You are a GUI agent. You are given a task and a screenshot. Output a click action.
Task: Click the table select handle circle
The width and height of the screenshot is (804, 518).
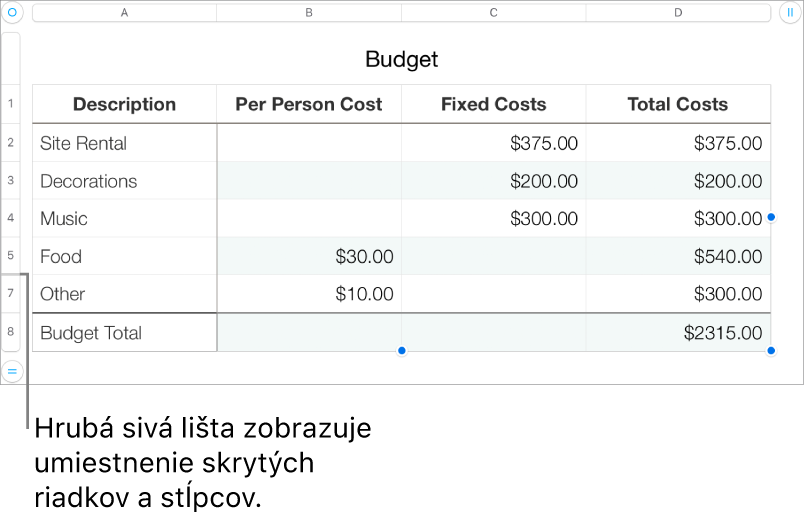click(x=12, y=13)
